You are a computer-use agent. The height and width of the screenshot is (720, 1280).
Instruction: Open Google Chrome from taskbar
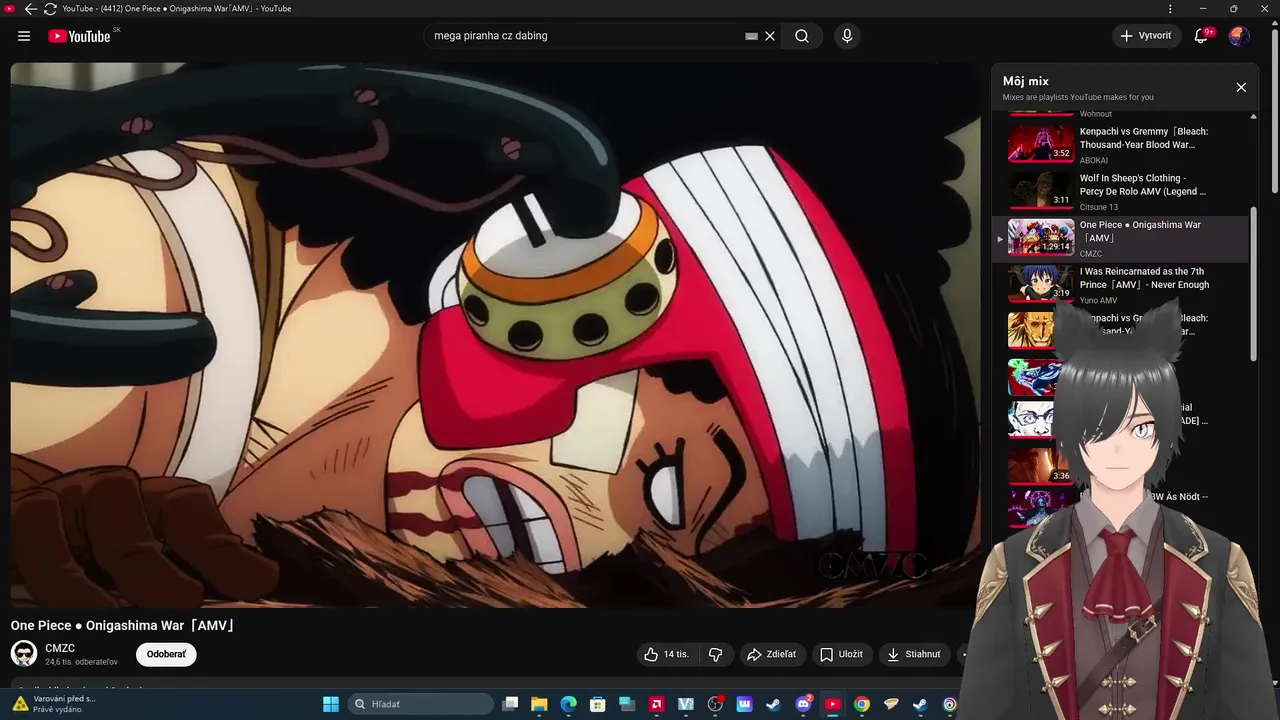862,704
